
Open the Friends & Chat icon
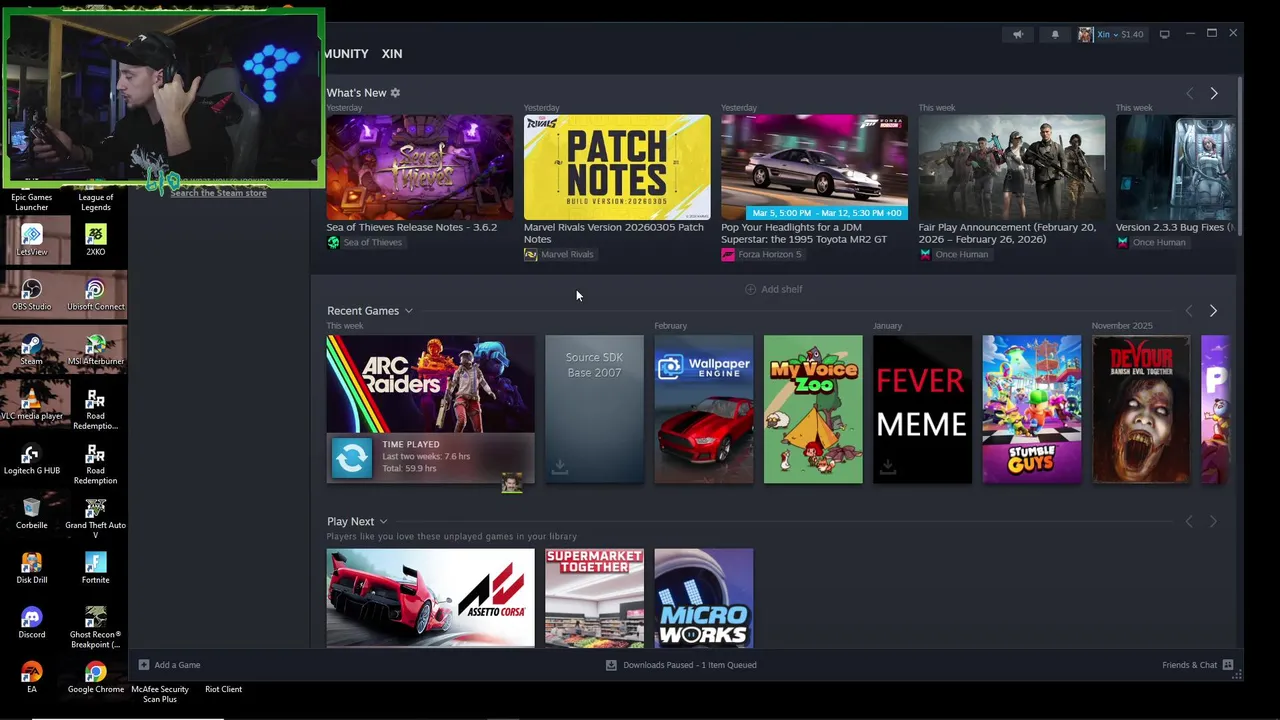[x=1228, y=664]
